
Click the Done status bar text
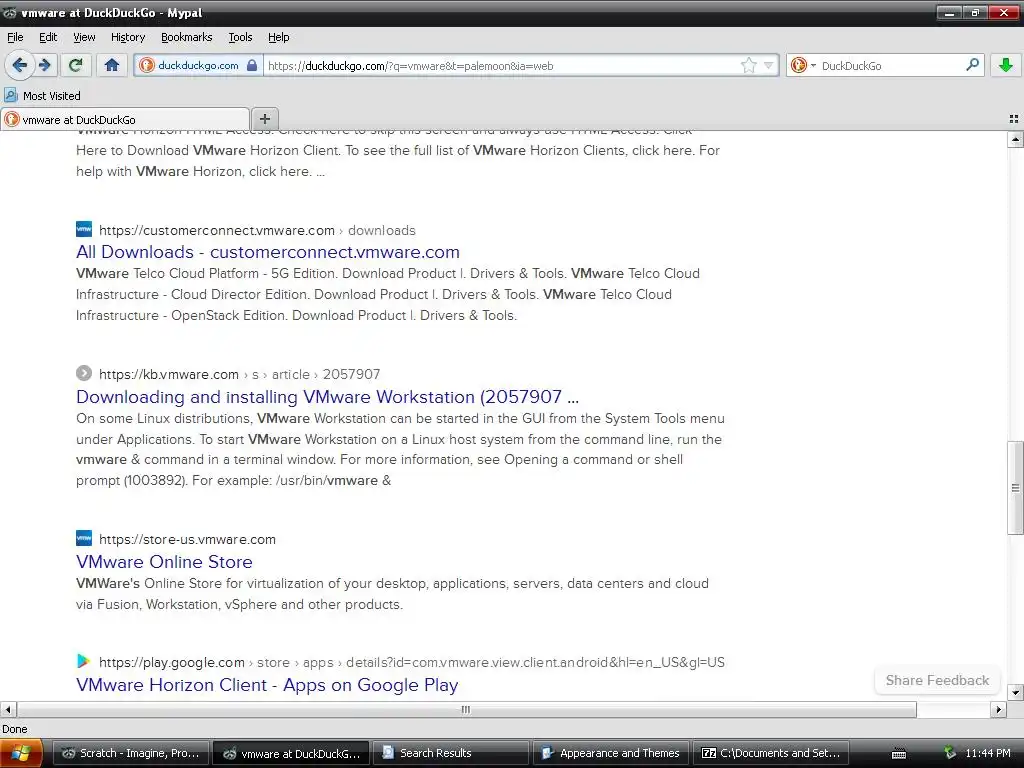click(14, 729)
